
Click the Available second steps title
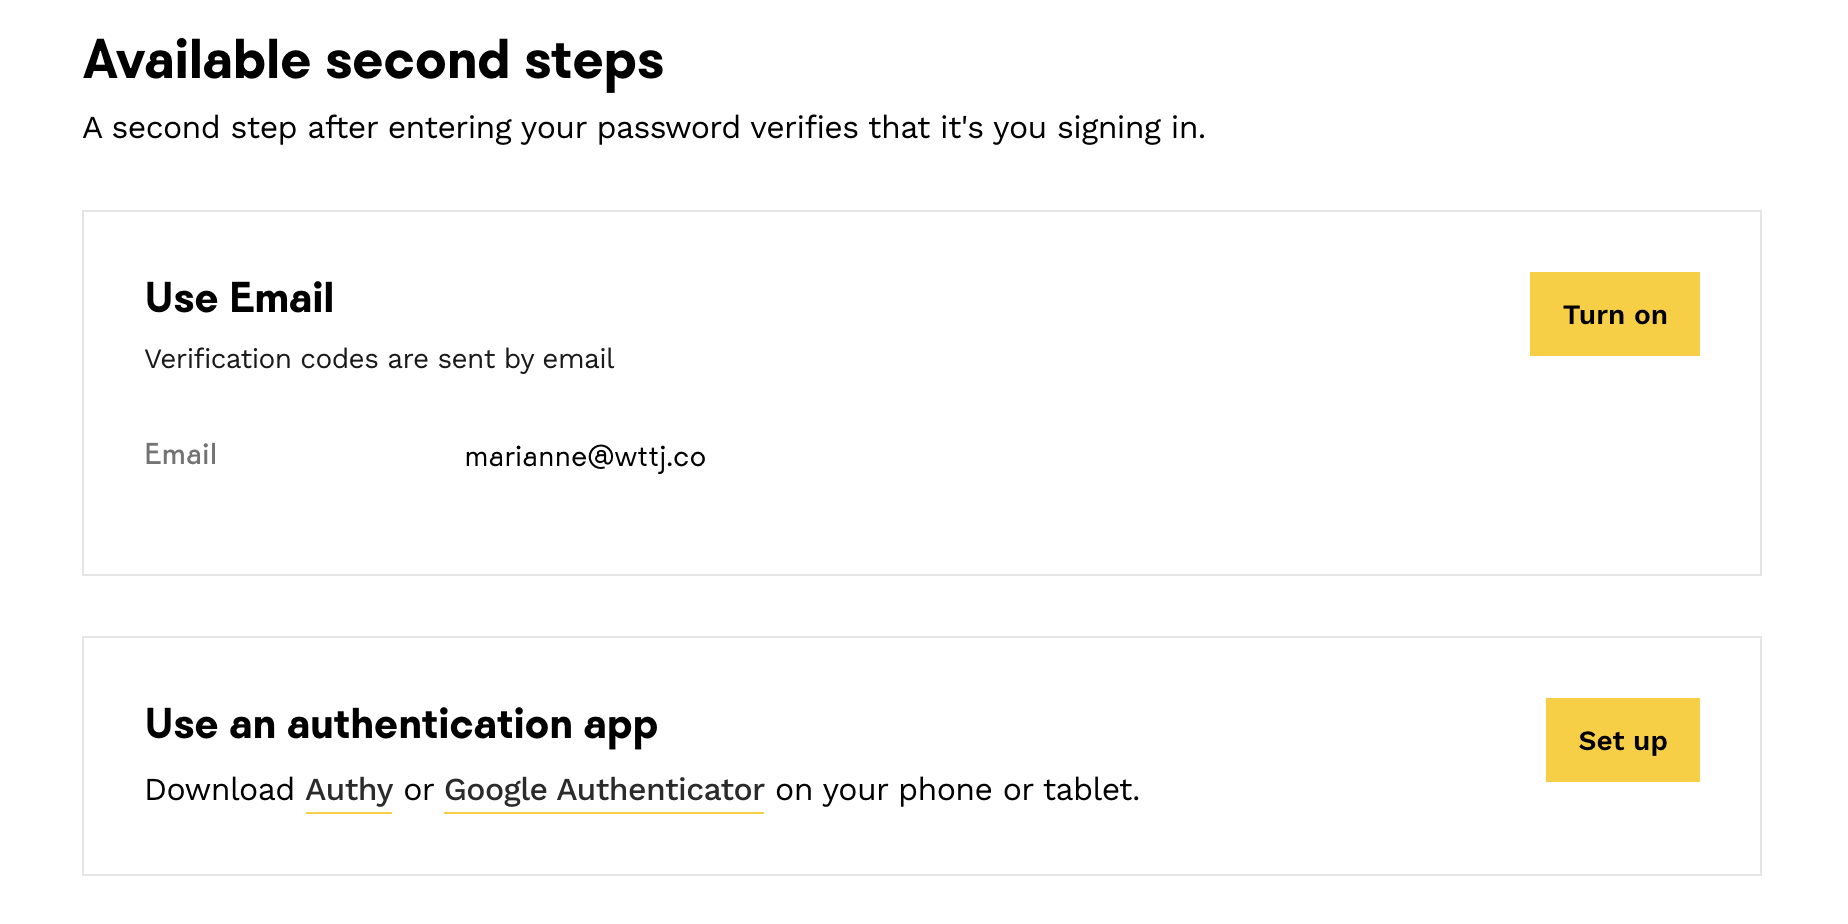click(373, 60)
